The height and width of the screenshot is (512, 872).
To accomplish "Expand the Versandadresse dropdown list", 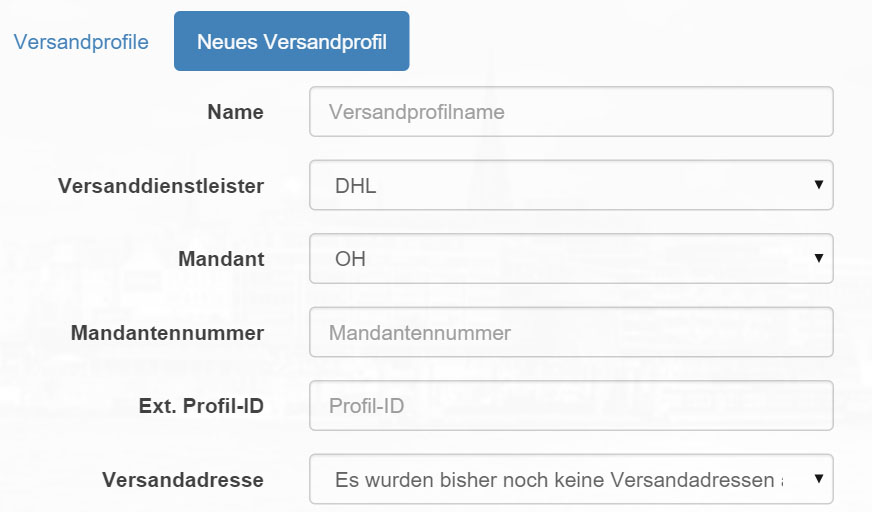I will tap(571, 479).
